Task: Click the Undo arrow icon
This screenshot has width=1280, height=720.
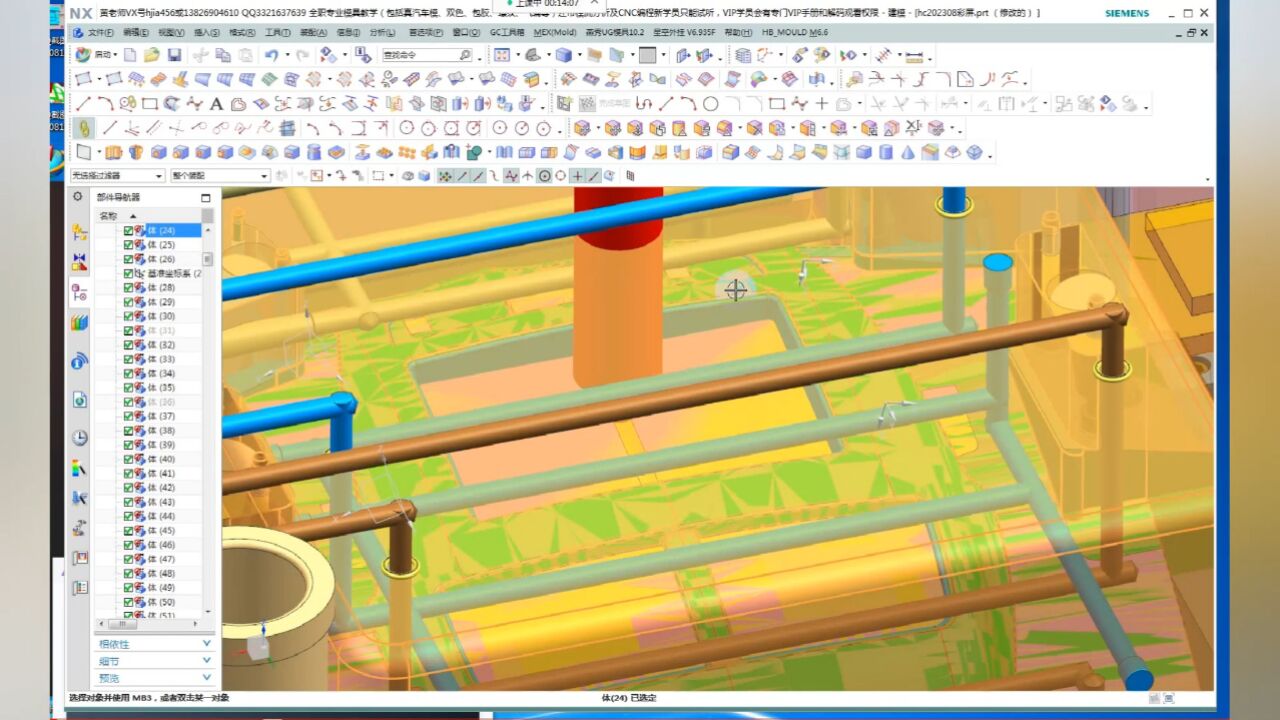Action: (271, 55)
